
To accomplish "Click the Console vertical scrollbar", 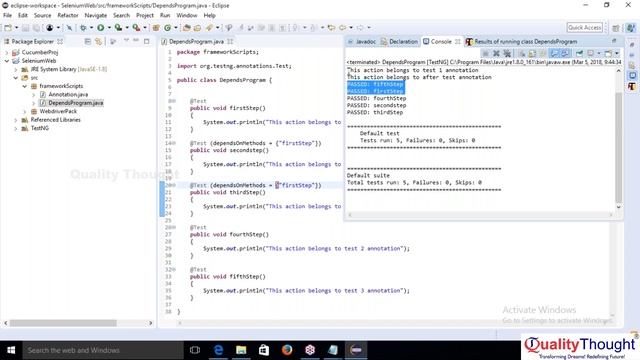I will coord(618,147).
